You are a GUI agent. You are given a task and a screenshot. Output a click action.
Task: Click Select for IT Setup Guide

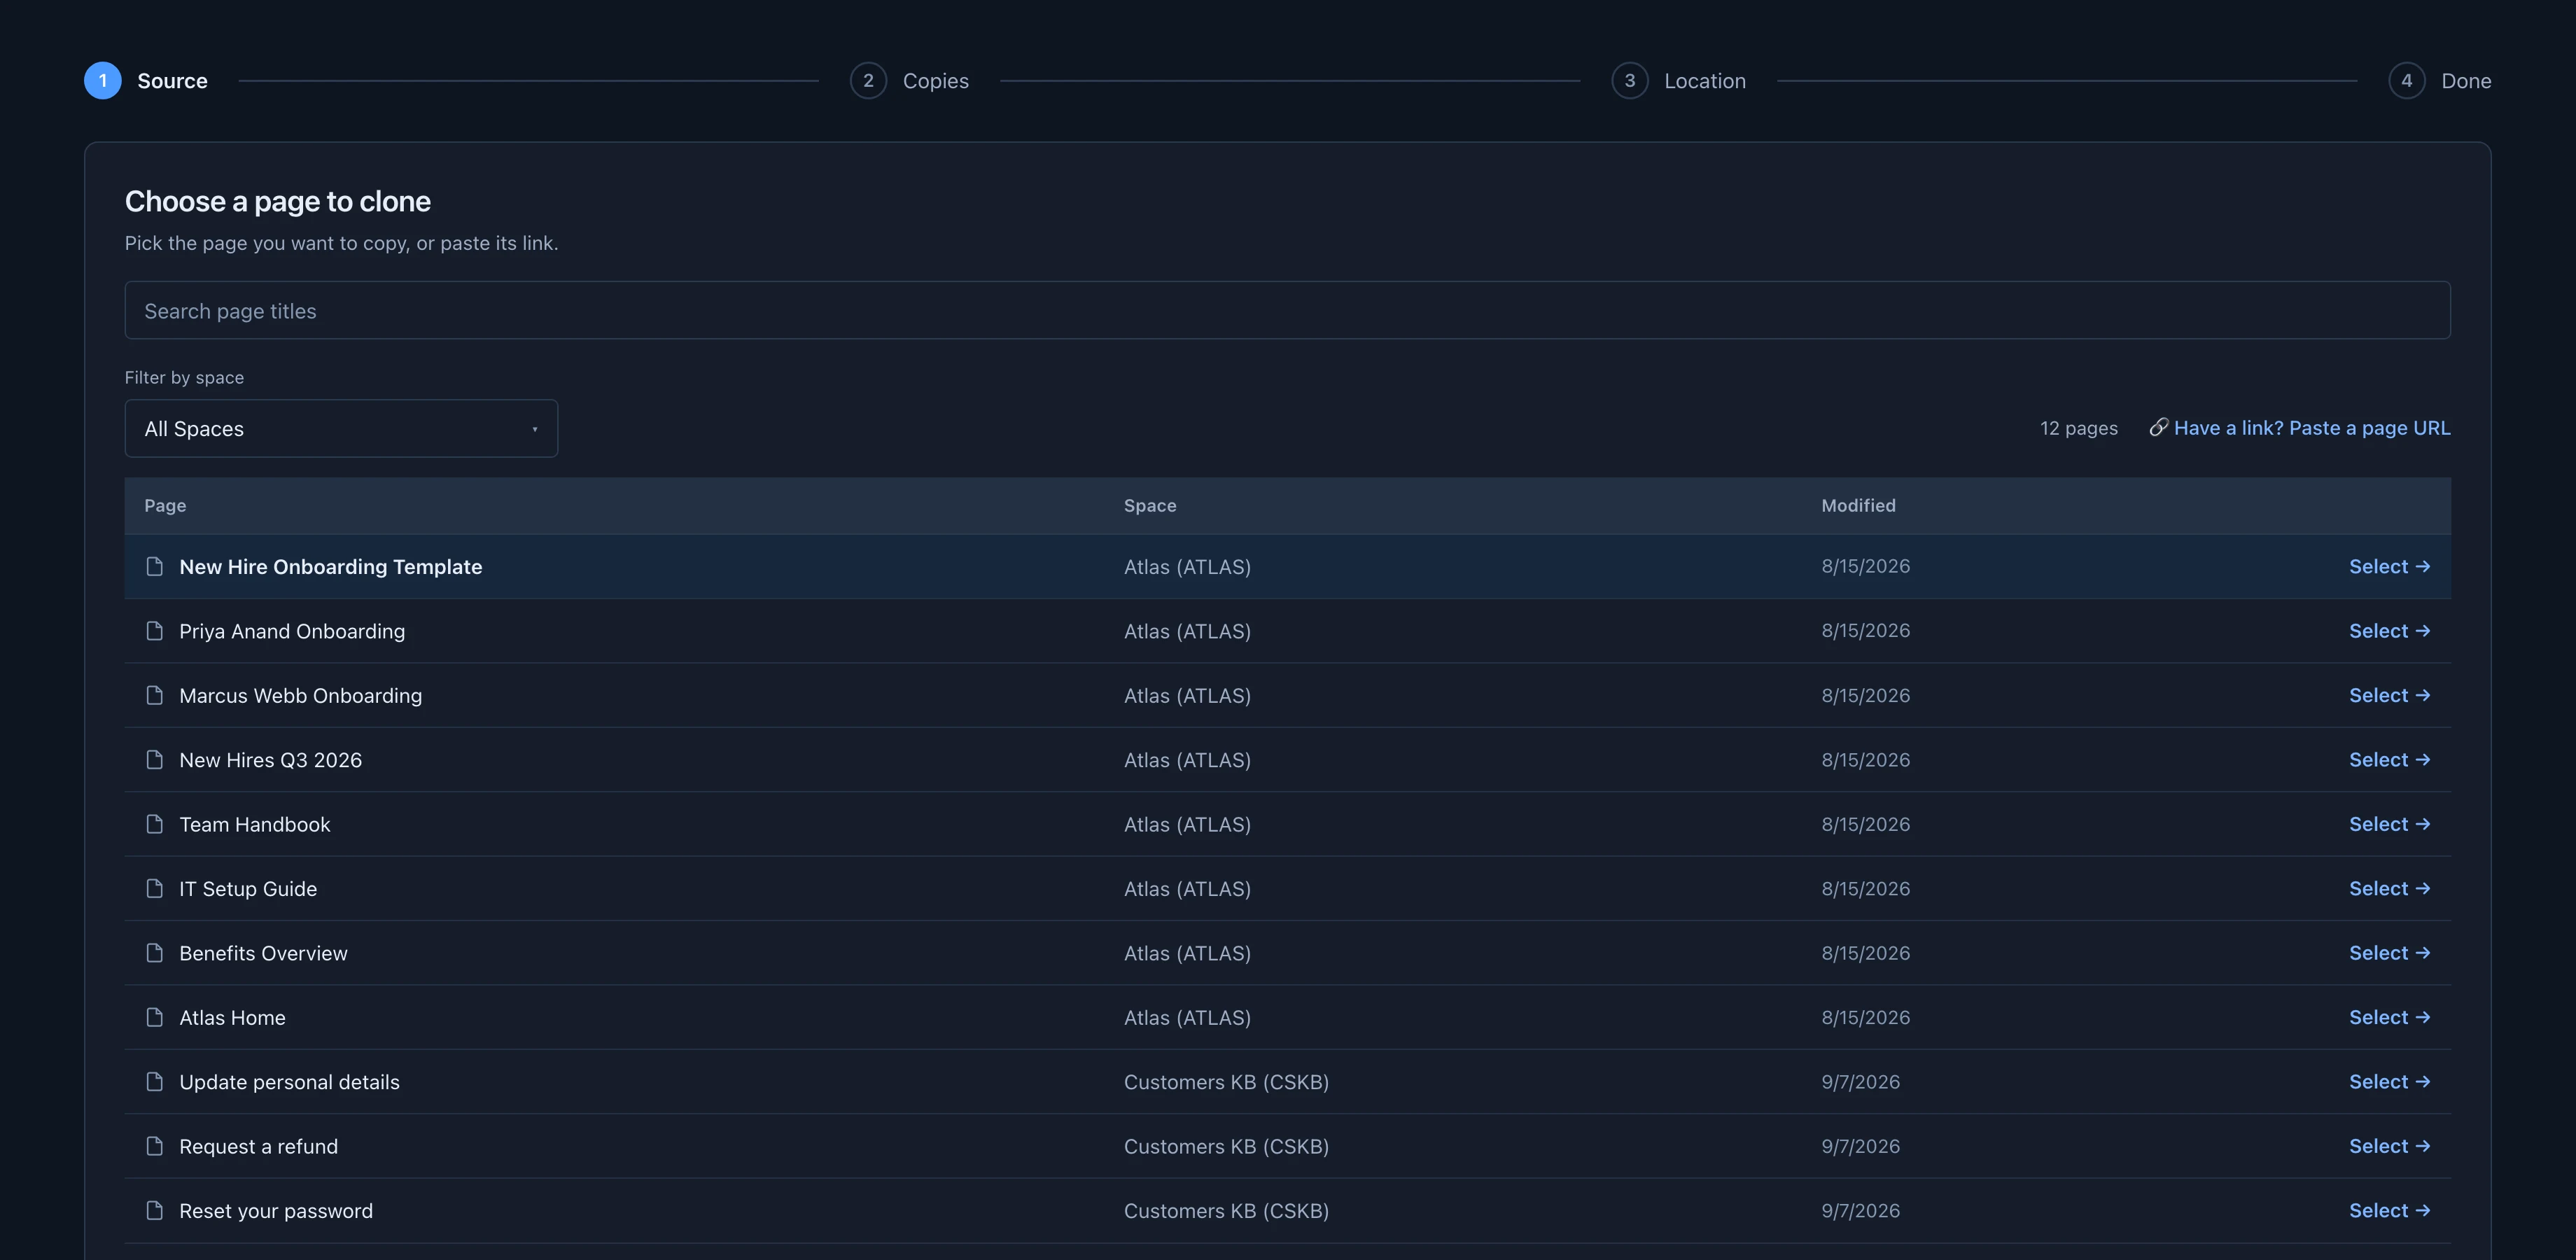(2389, 888)
